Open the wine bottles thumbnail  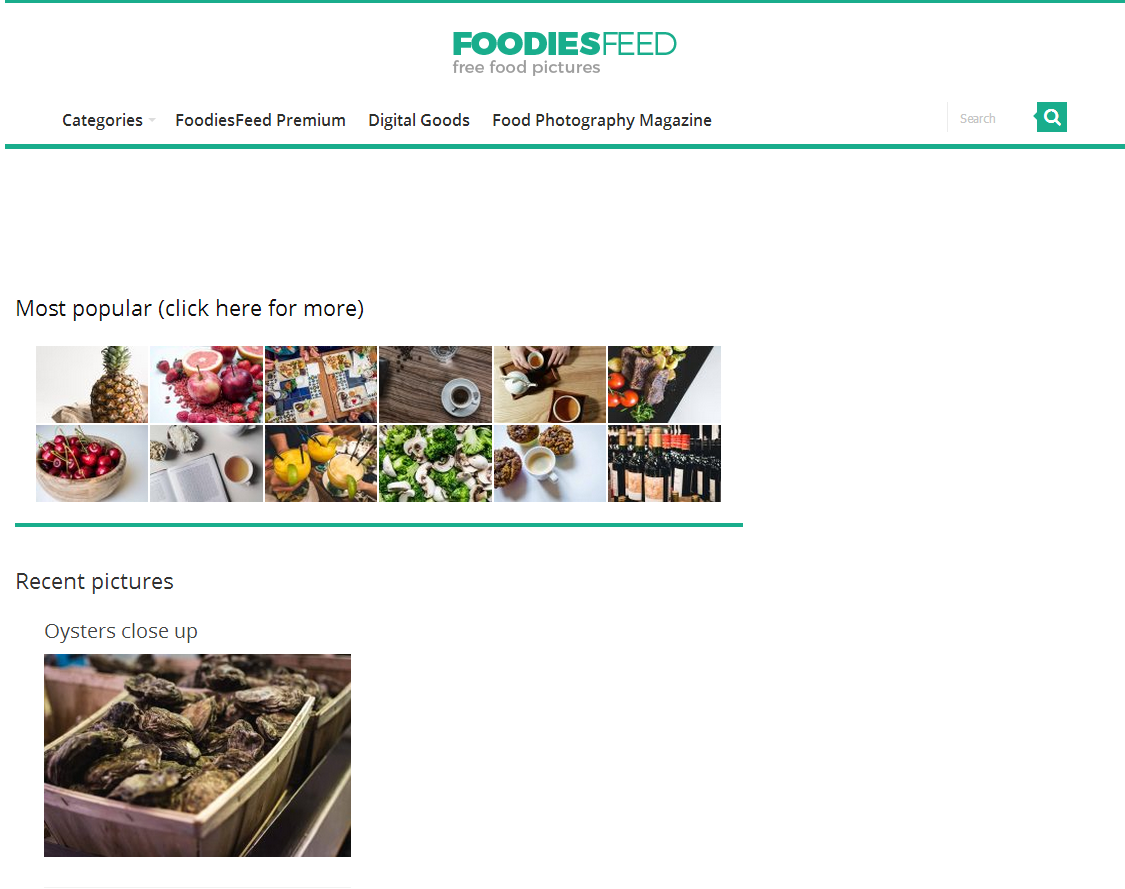[664, 464]
